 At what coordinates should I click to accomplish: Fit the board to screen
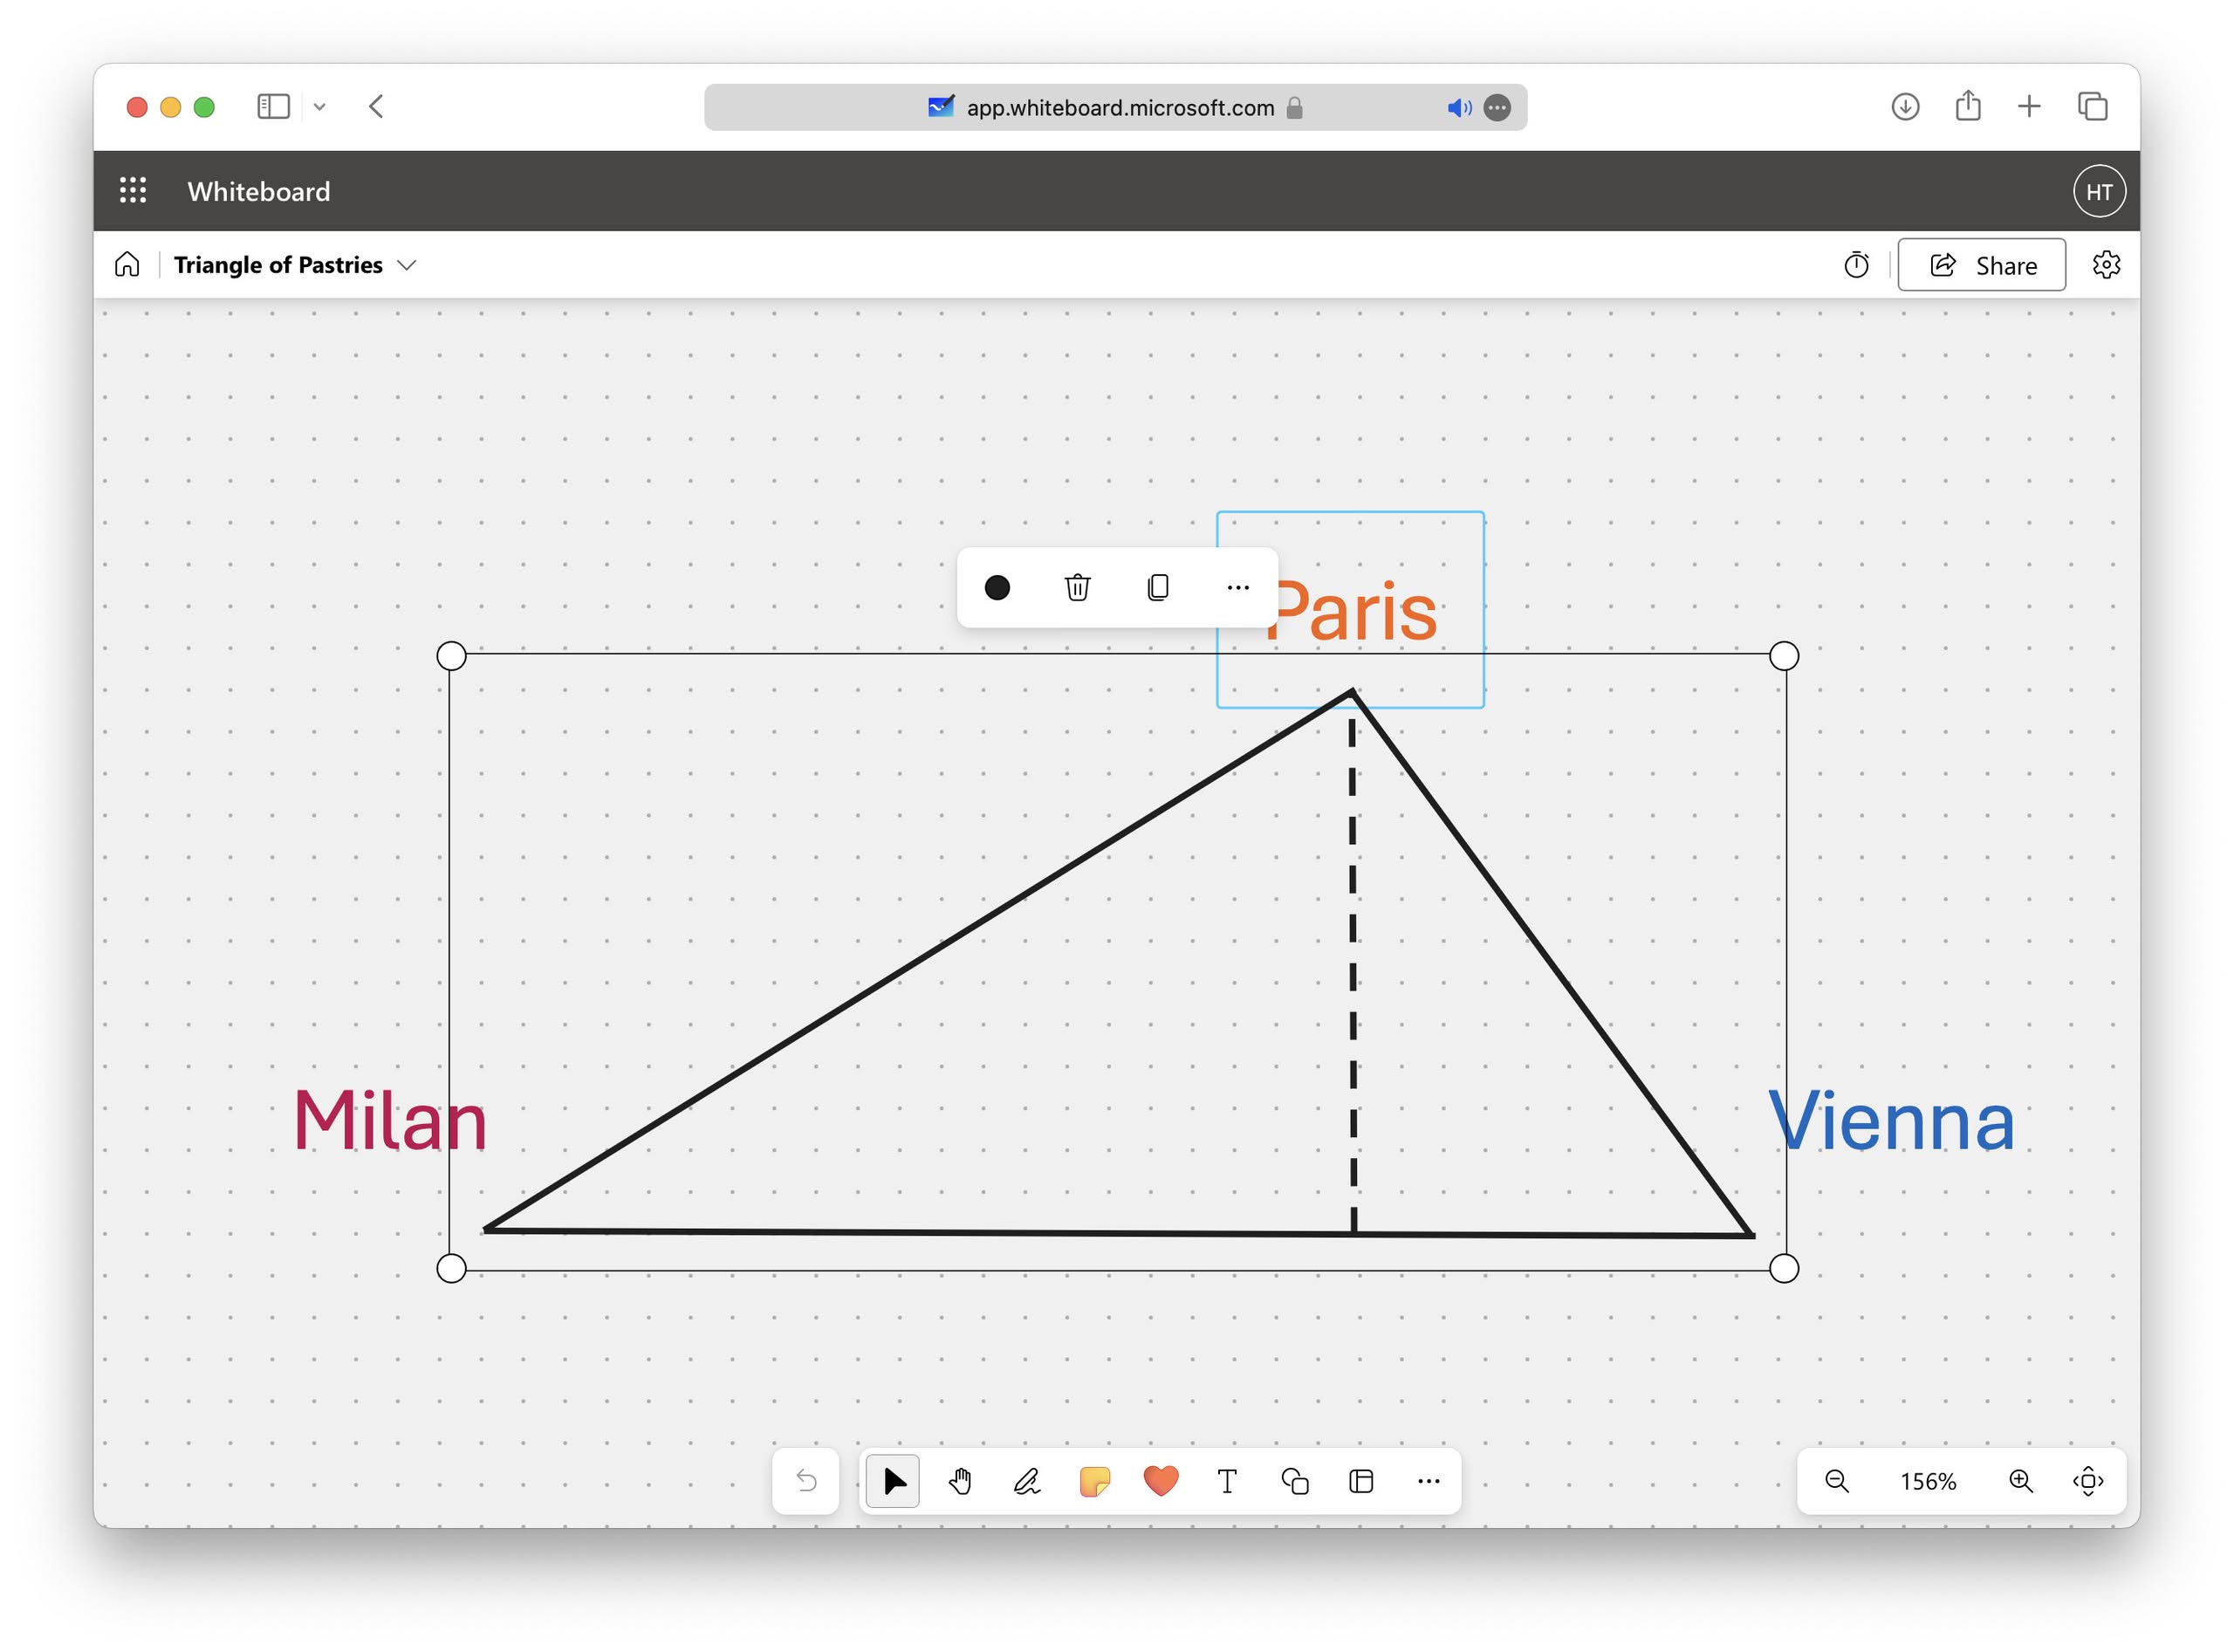2087,1481
